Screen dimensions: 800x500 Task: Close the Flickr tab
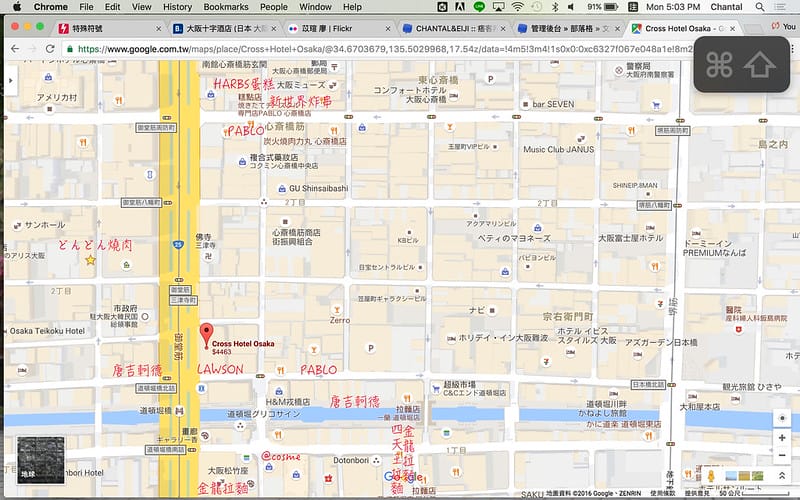click(x=388, y=29)
